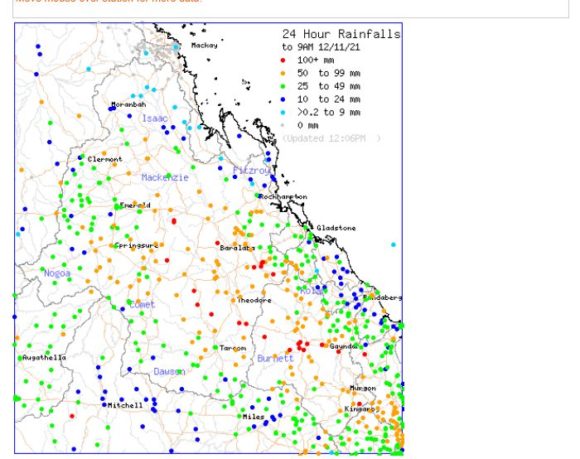Click the green 25 to 49 mm legend dot
This screenshot has width=580, height=459.
click(283, 87)
